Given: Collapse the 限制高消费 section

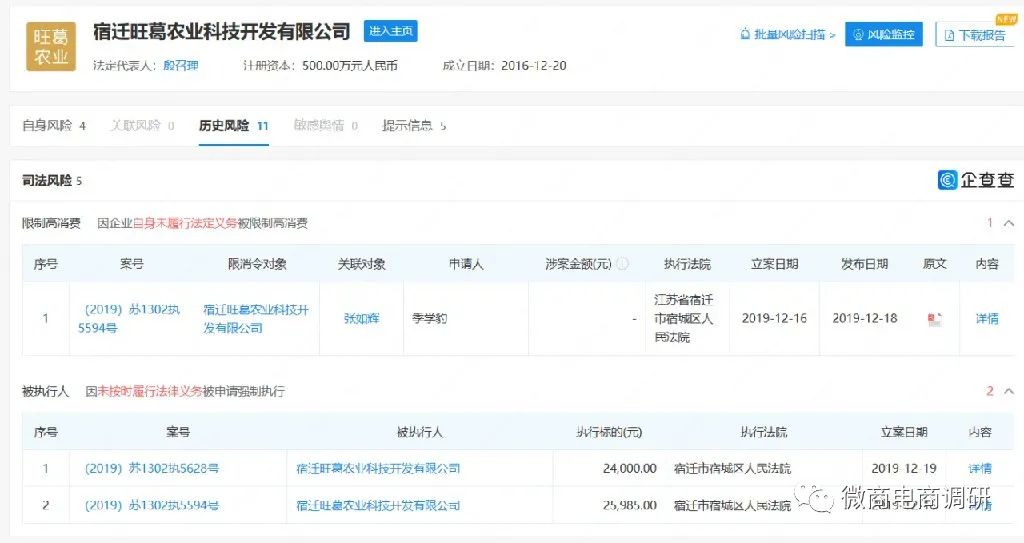Looking at the screenshot, I should [x=1007, y=223].
